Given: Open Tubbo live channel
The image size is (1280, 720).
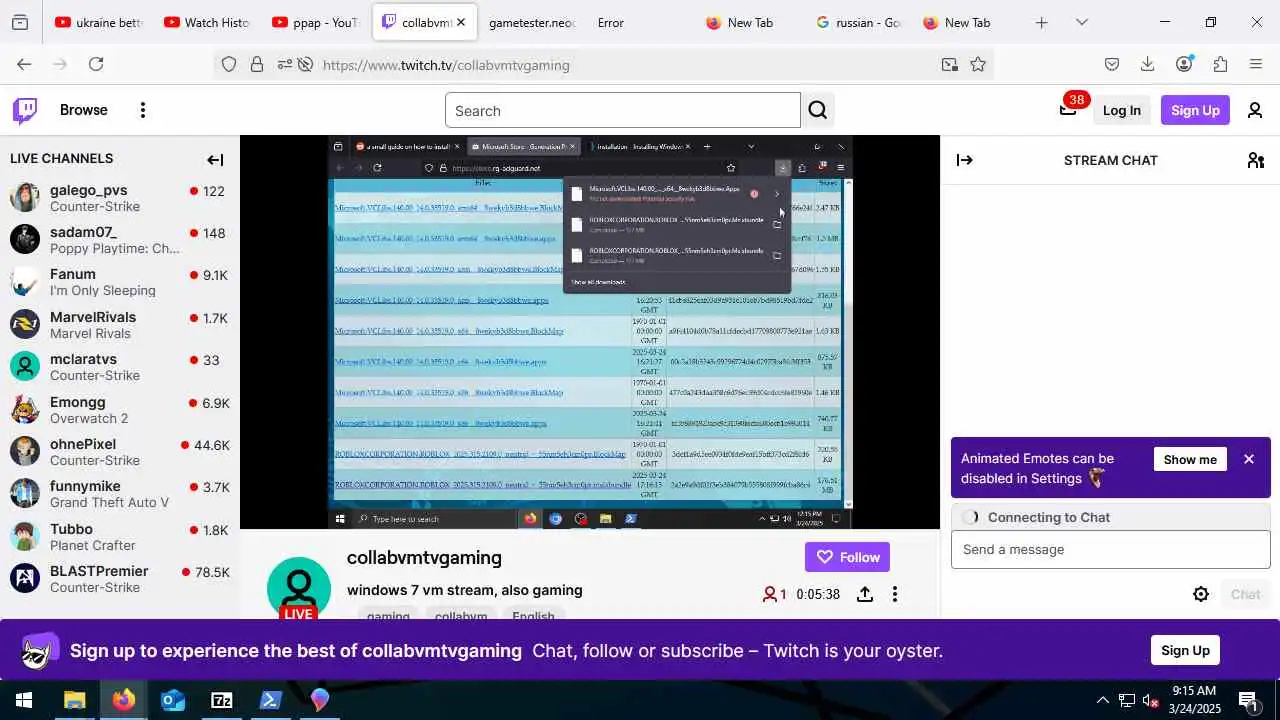Looking at the screenshot, I should pos(120,537).
